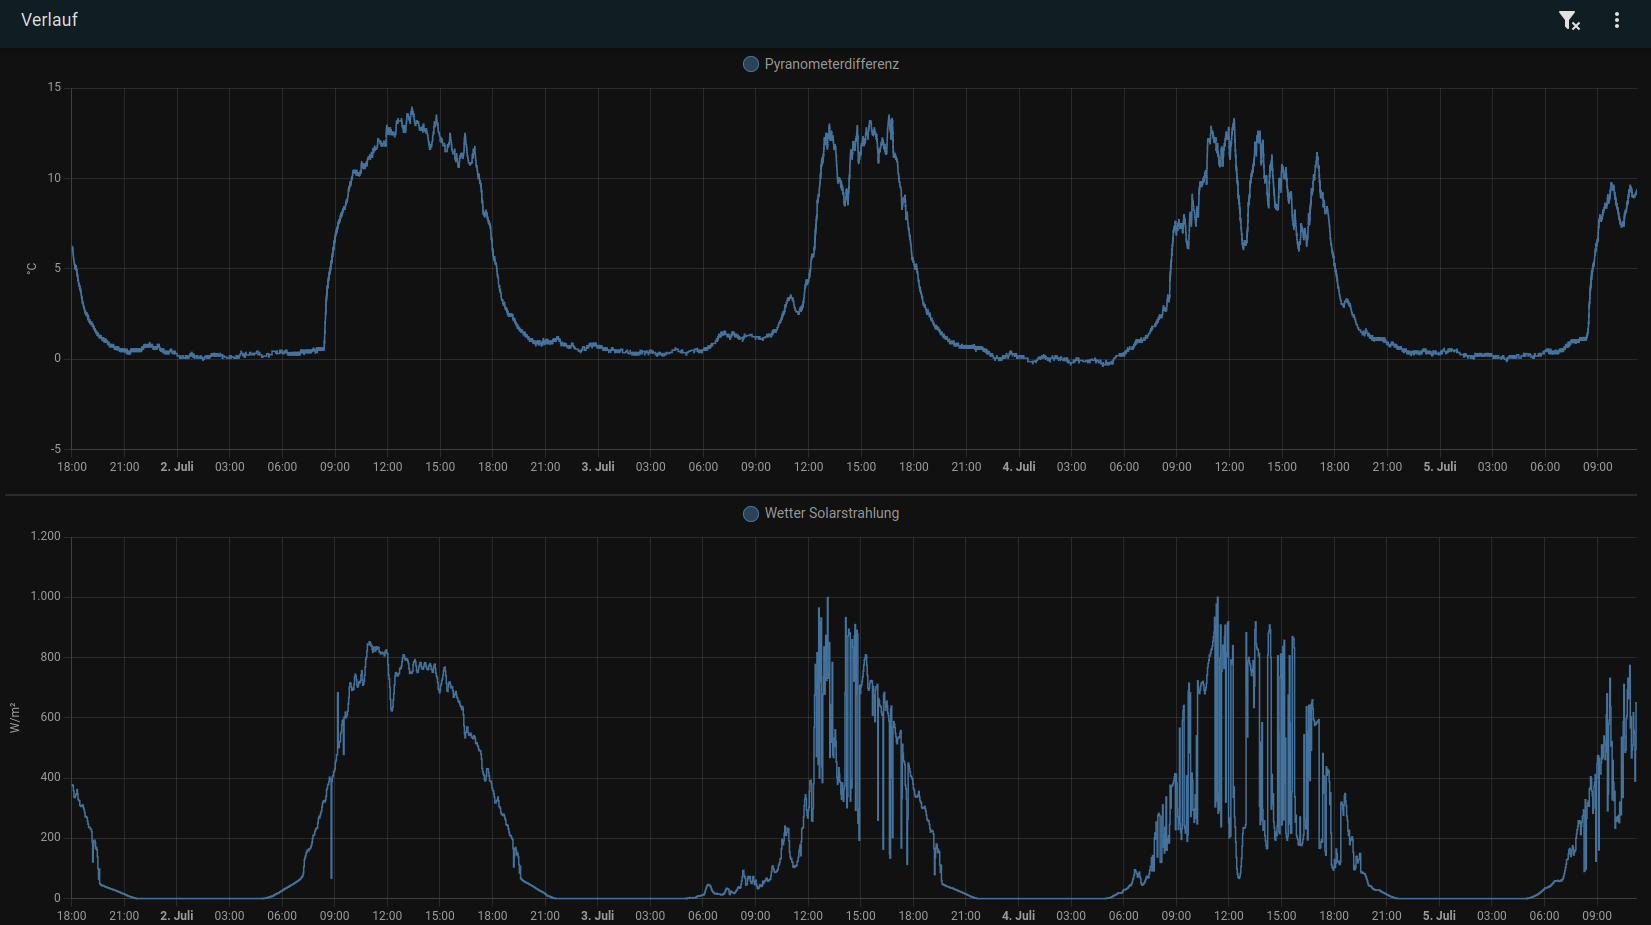Click the Wetter Solarstrahlung legend color circle
The height and width of the screenshot is (925, 1651).
point(751,513)
